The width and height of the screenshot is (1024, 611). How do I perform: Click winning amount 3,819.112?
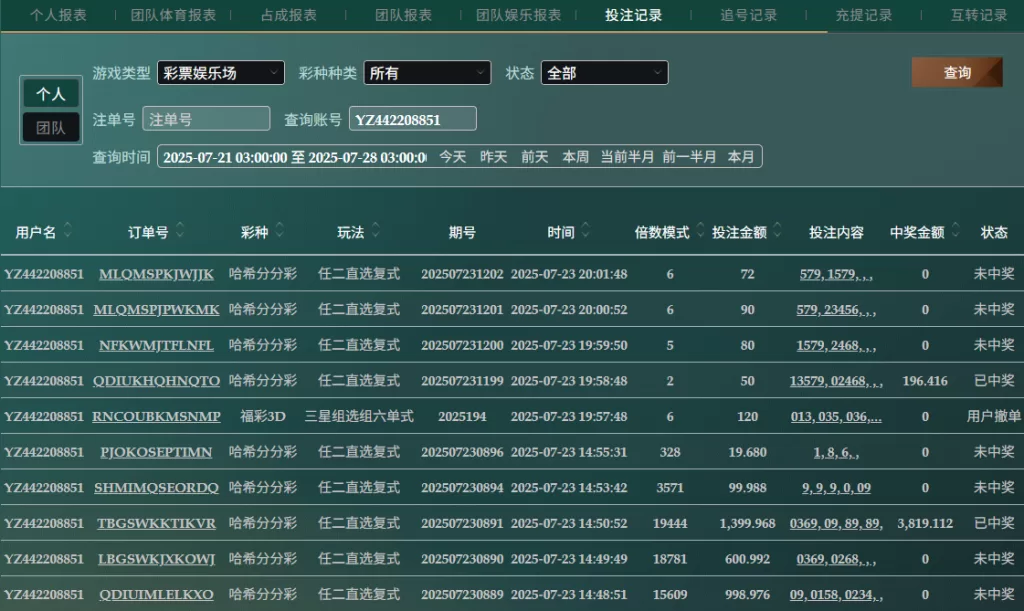click(x=925, y=523)
